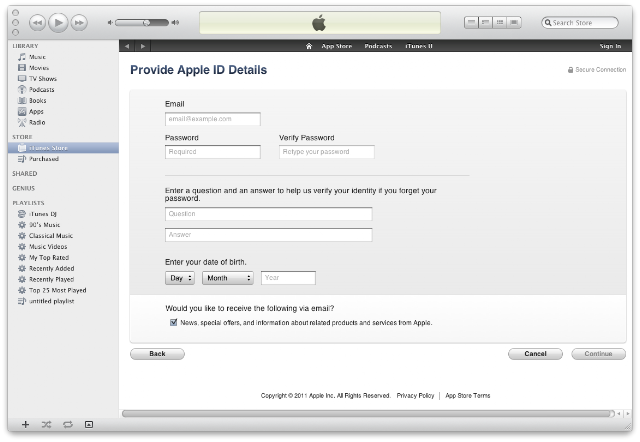640x442 pixels.
Task: Open the iTunes U tab
Action: coord(419,46)
